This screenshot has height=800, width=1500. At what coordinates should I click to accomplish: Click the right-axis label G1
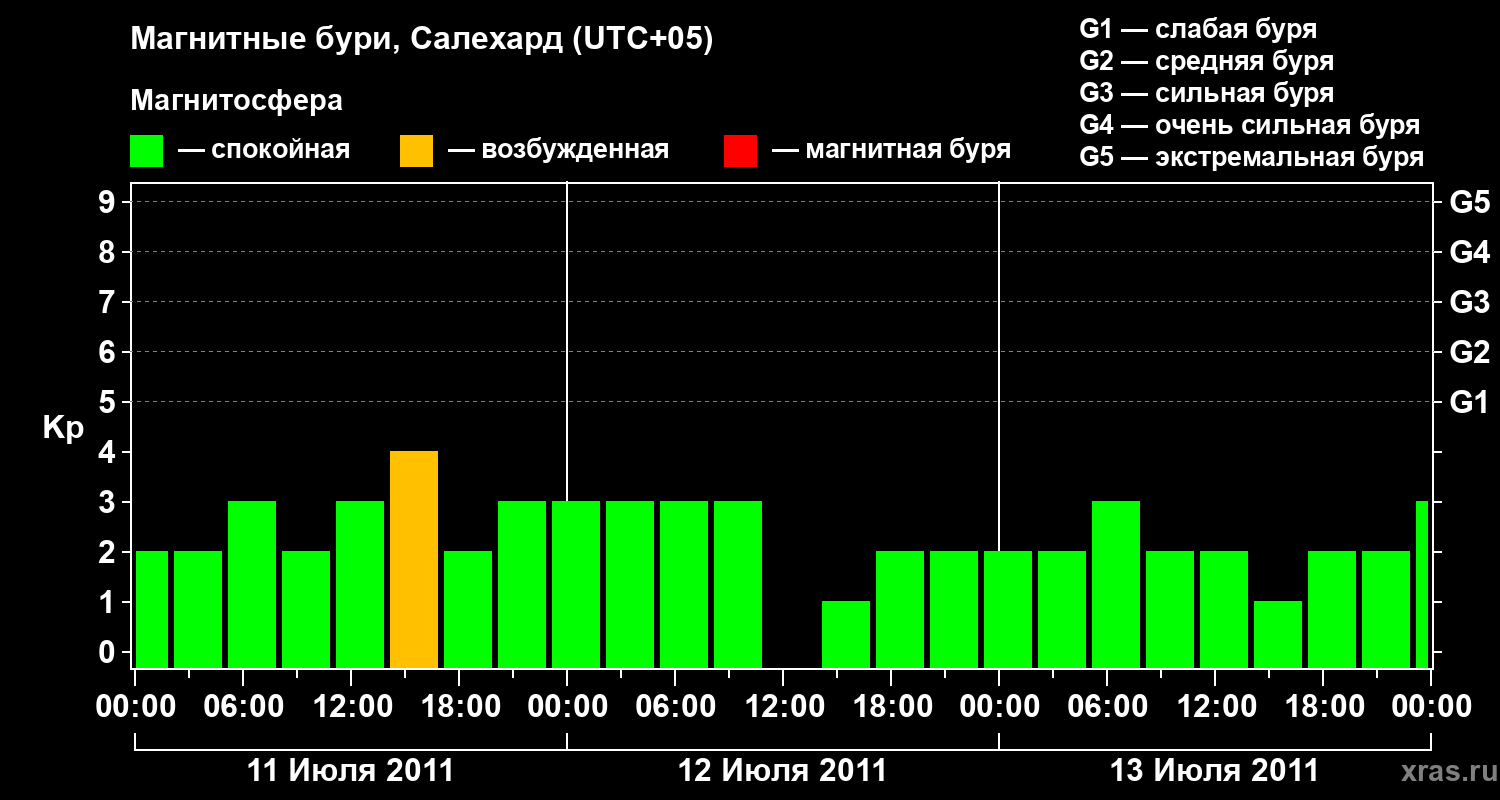[1469, 402]
